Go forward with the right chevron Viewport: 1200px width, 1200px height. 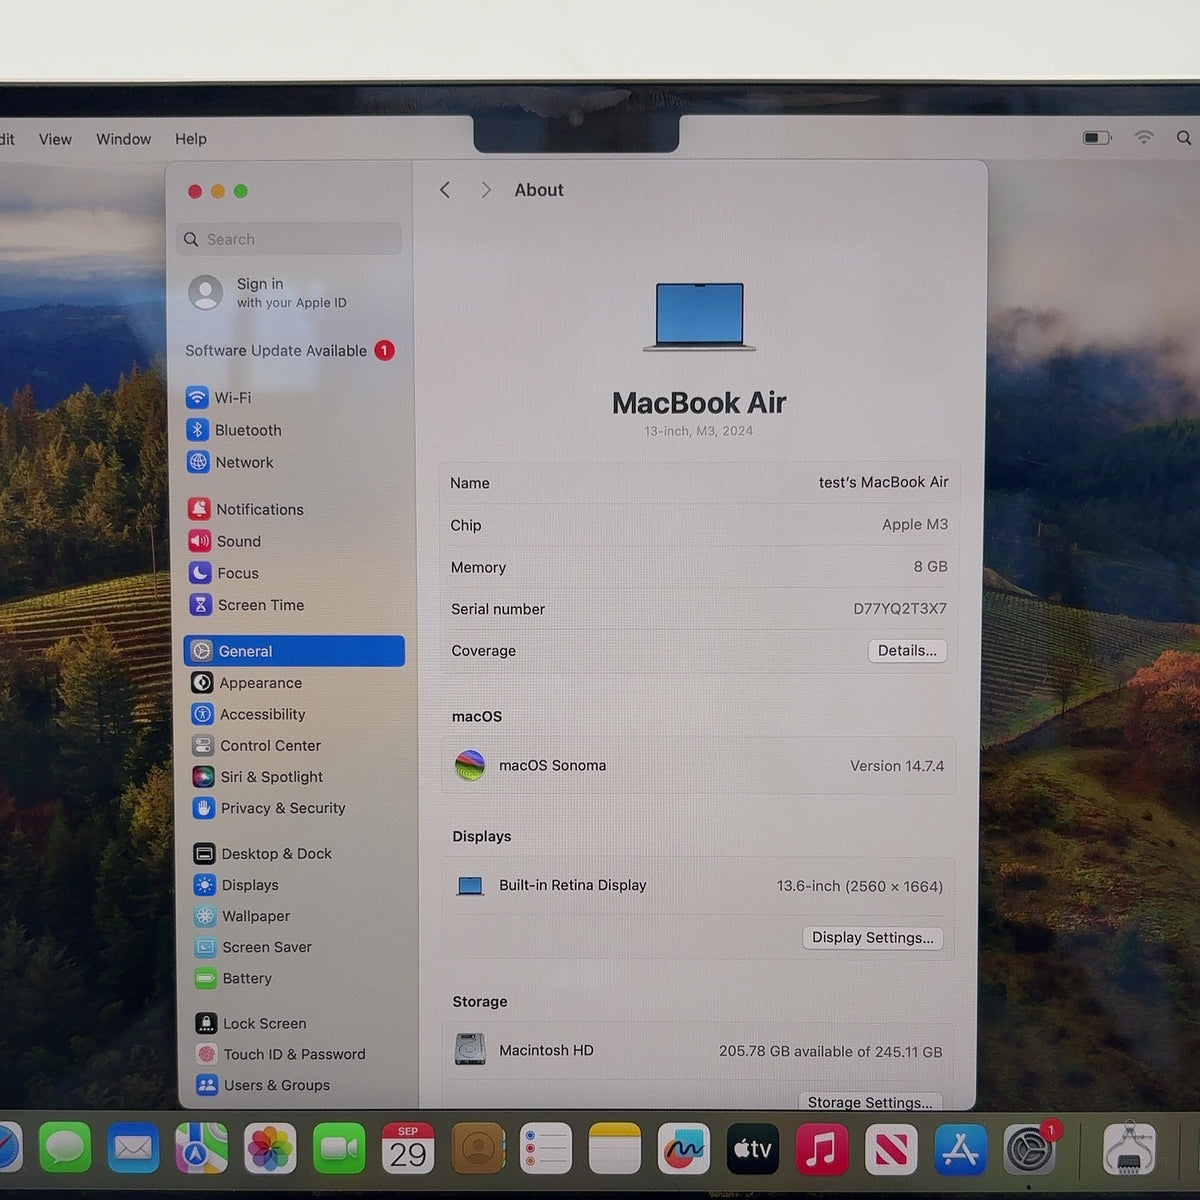(486, 190)
